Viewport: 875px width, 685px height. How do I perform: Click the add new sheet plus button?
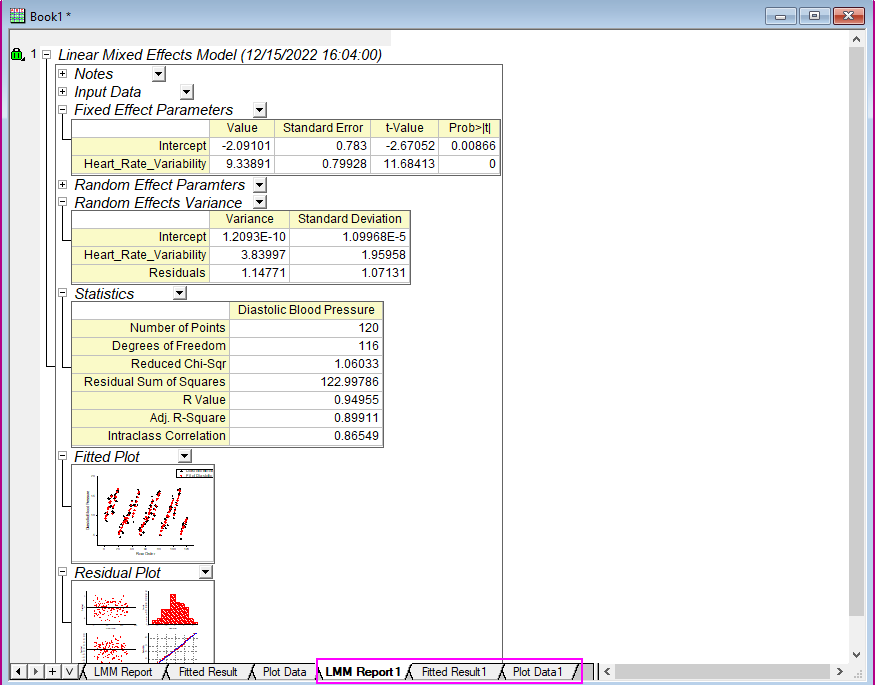52,672
